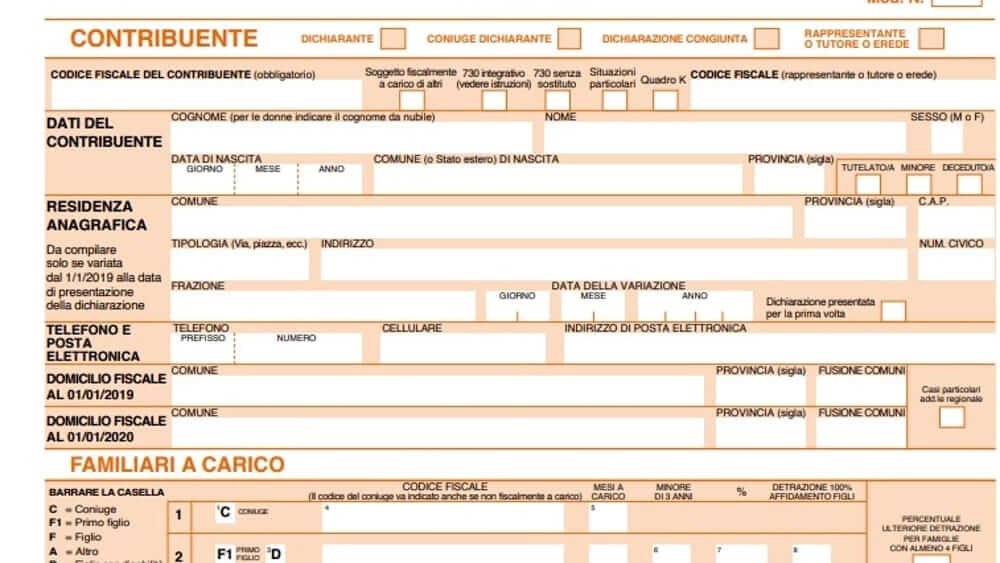
Task: Tick the Deceduto/a checkbox
Action: pos(969,184)
